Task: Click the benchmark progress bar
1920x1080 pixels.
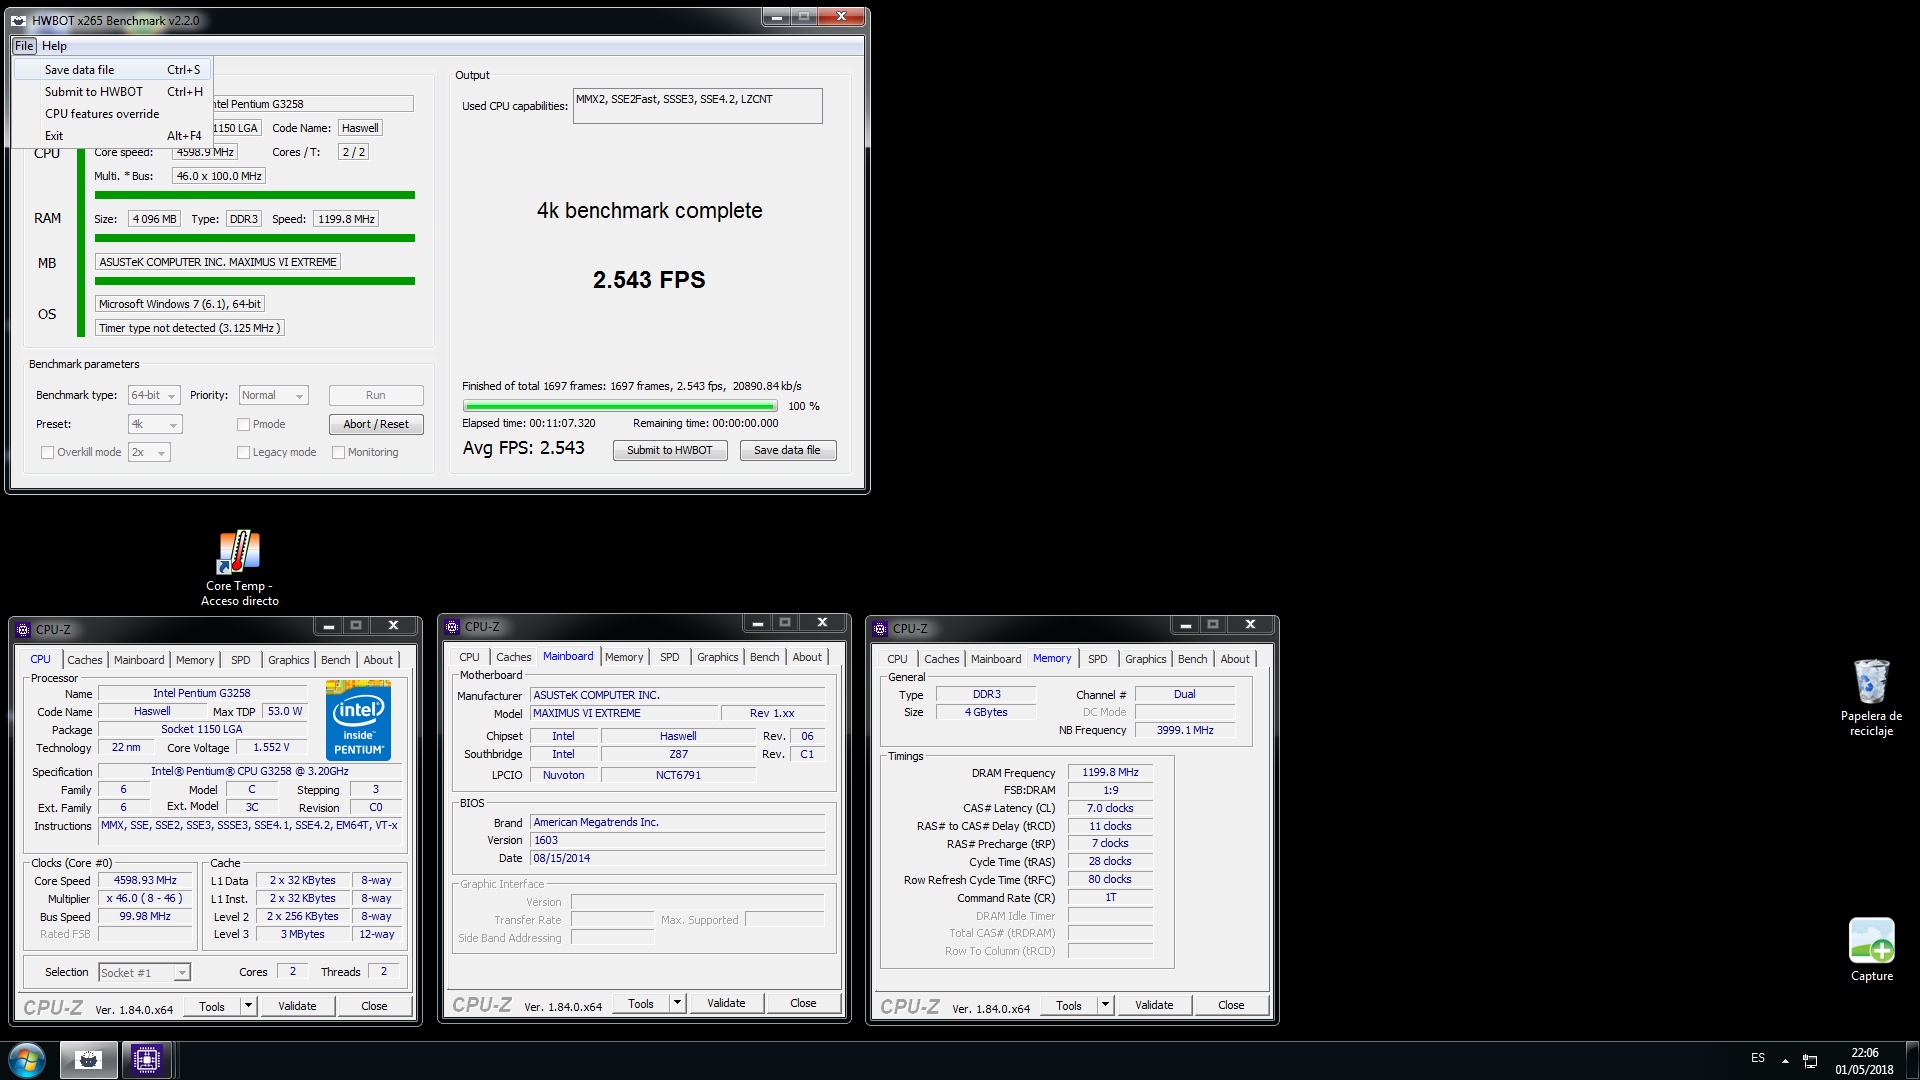Action: coord(620,406)
